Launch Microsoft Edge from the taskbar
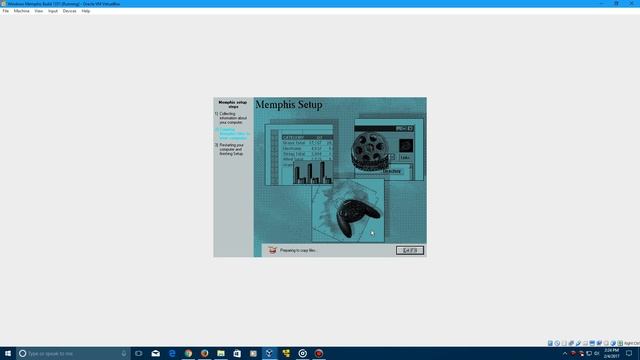 click(x=172, y=353)
